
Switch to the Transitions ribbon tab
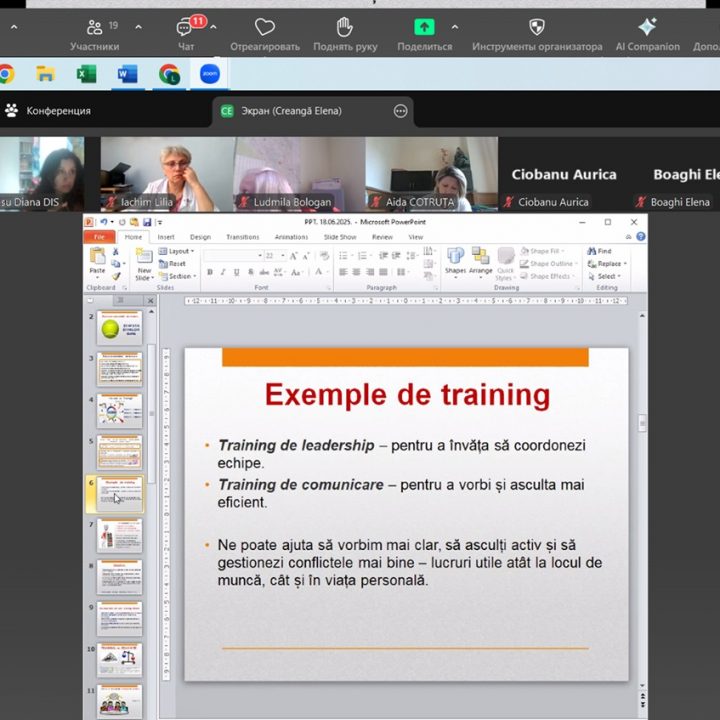coord(242,237)
